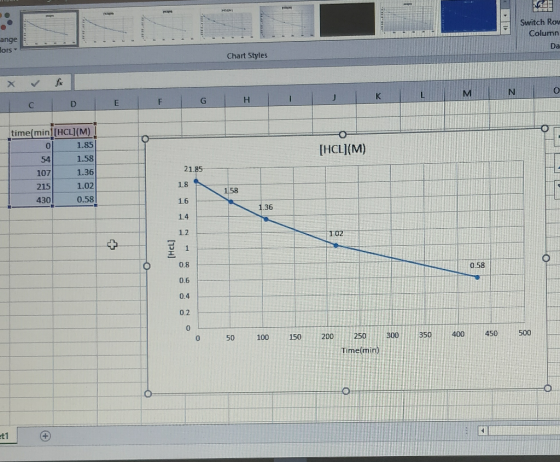The height and width of the screenshot is (462, 560).
Task: Select the fifth chart style thumbnail
Action: [286, 21]
